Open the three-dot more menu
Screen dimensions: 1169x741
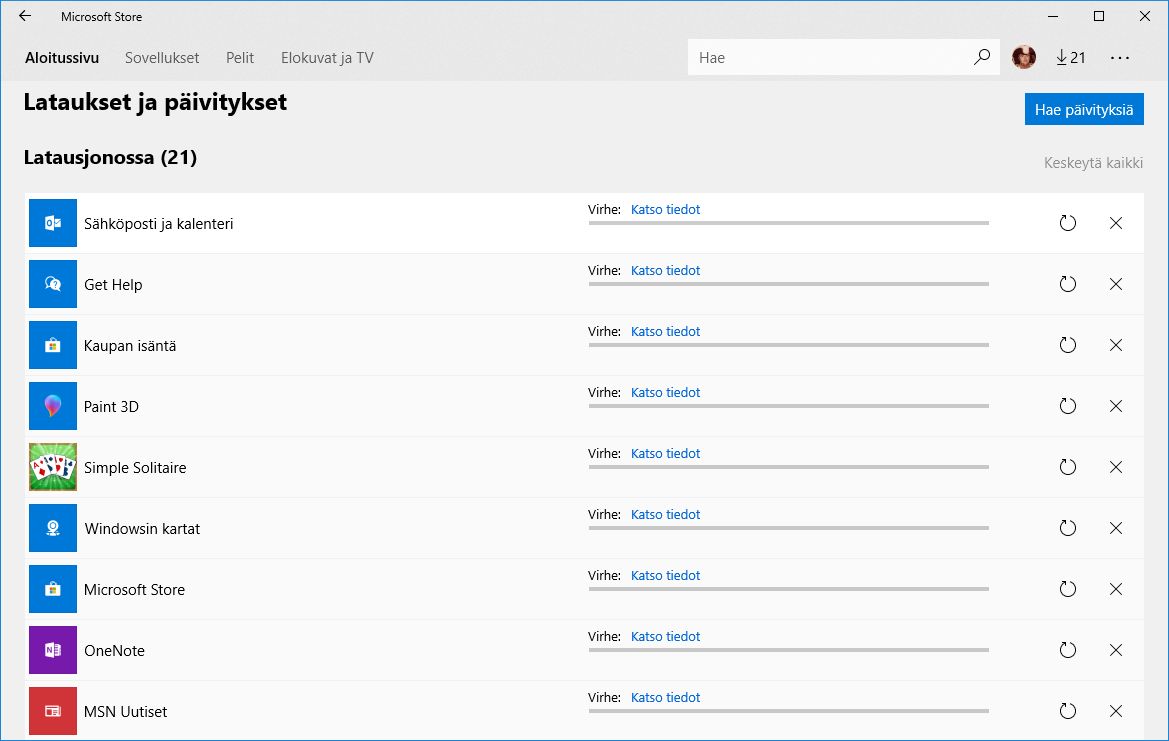click(x=1120, y=57)
